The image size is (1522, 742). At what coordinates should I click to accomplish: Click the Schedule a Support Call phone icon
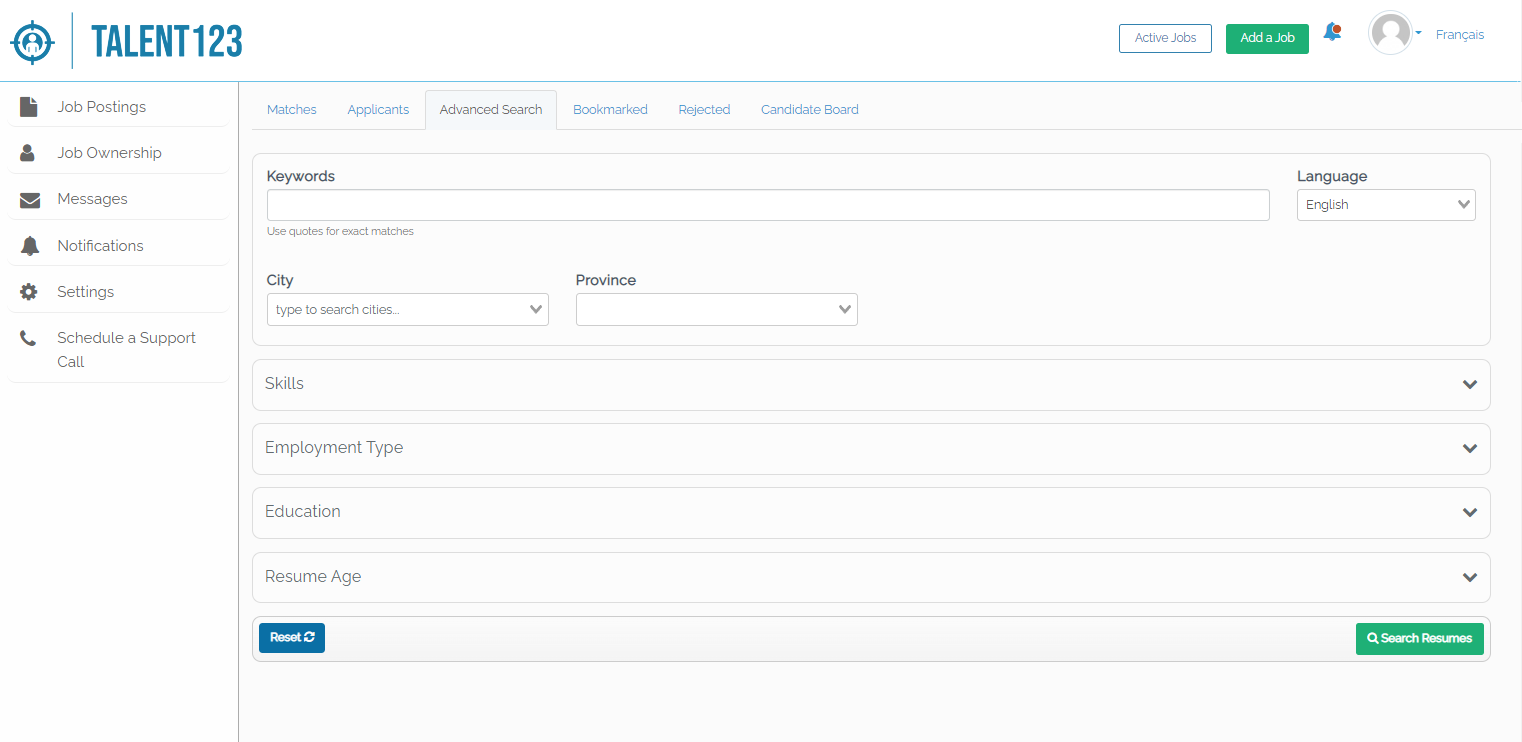(x=29, y=337)
